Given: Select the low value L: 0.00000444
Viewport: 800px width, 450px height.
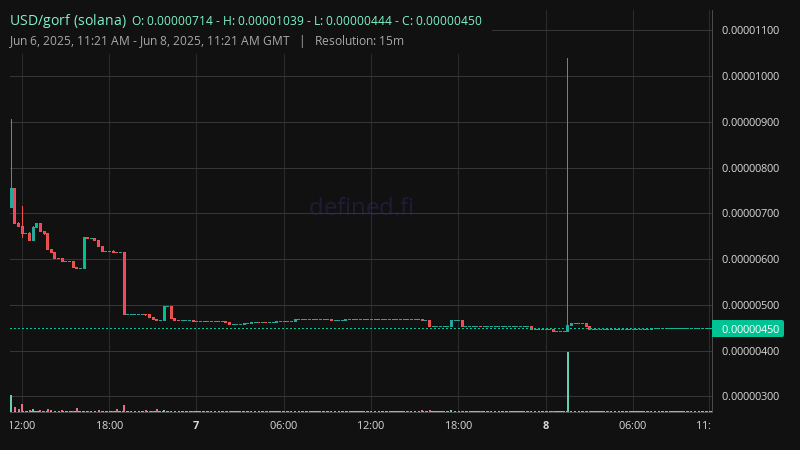Looking at the screenshot, I should [x=353, y=21].
